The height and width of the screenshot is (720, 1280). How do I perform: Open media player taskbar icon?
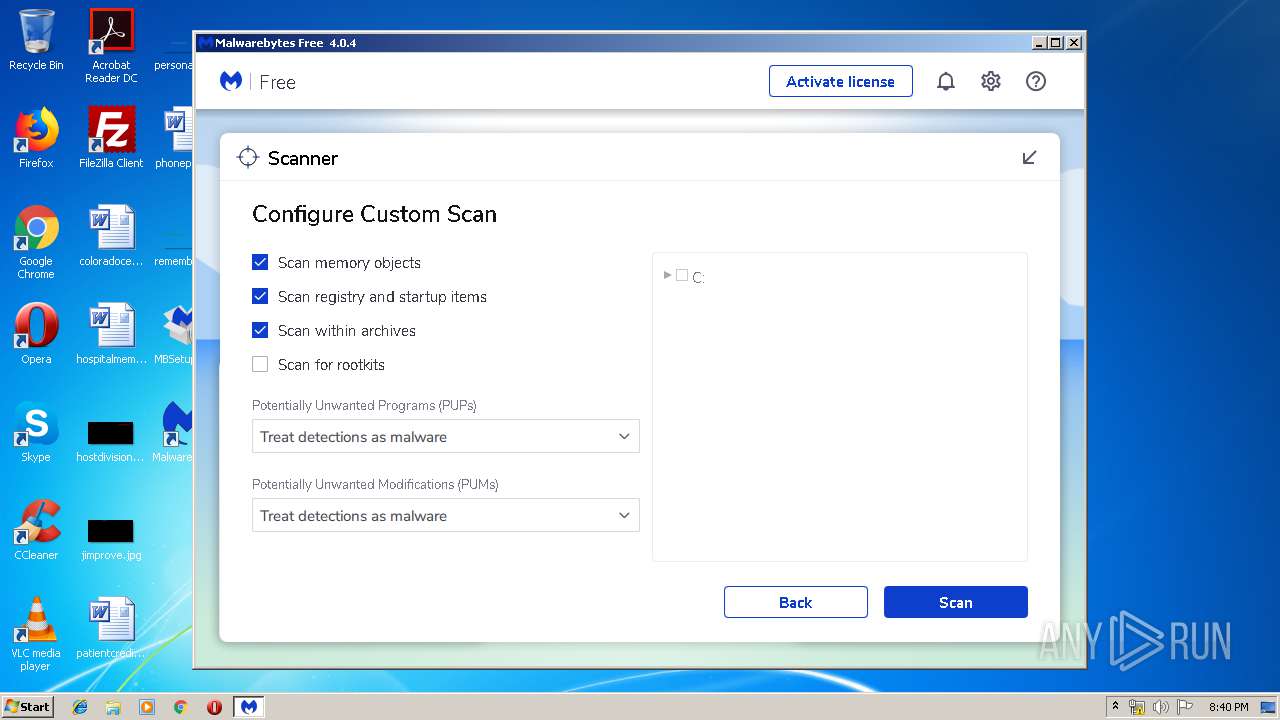[x=147, y=707]
